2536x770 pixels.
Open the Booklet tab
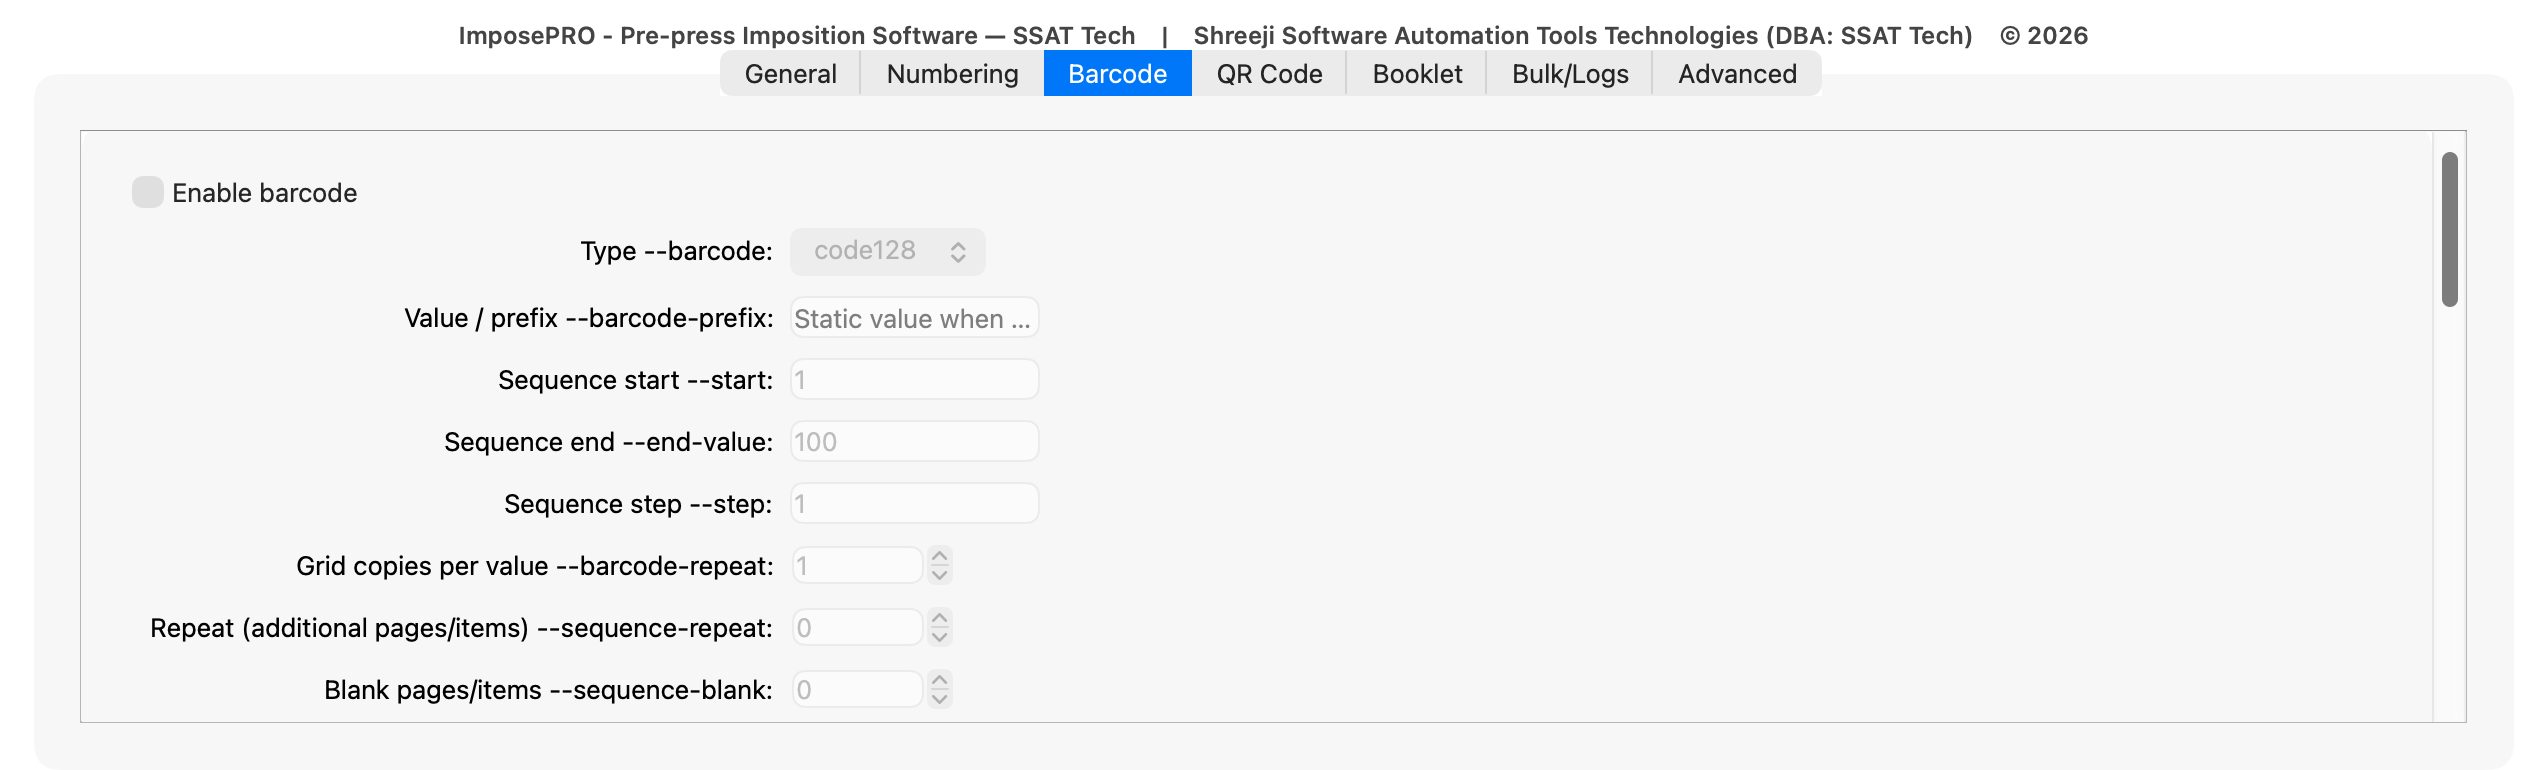[1417, 74]
